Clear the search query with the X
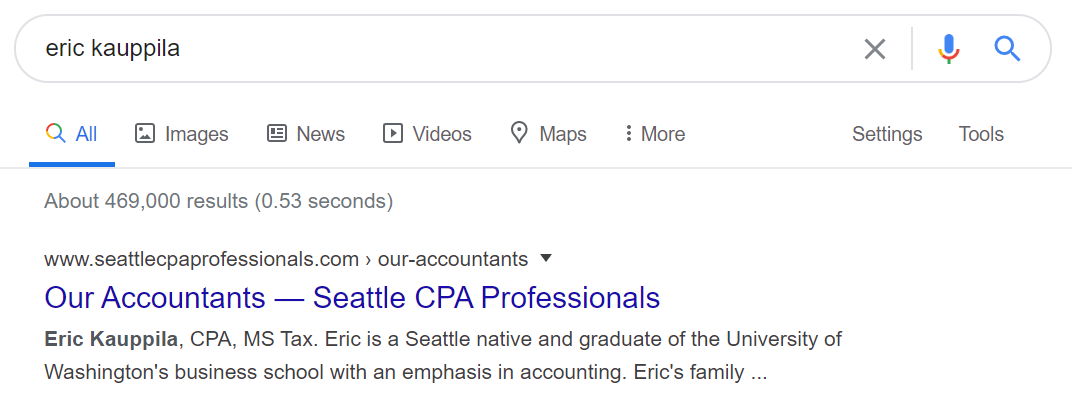The height and width of the screenshot is (406, 1072). tap(875, 49)
